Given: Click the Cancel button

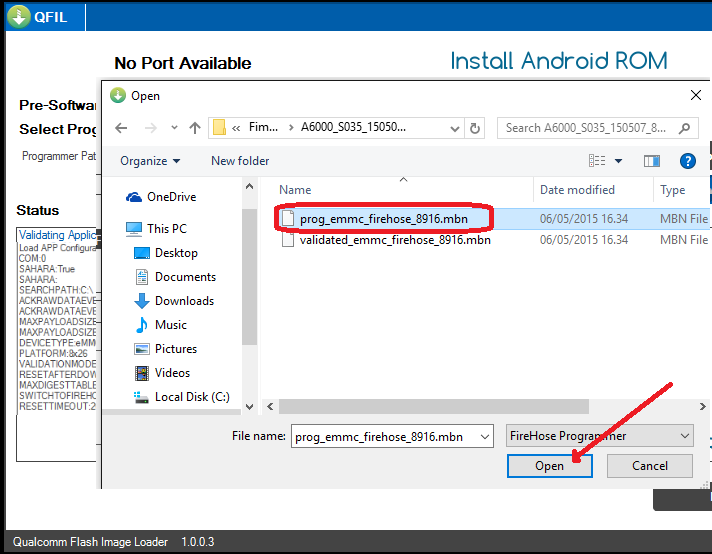Looking at the screenshot, I should click(650, 466).
